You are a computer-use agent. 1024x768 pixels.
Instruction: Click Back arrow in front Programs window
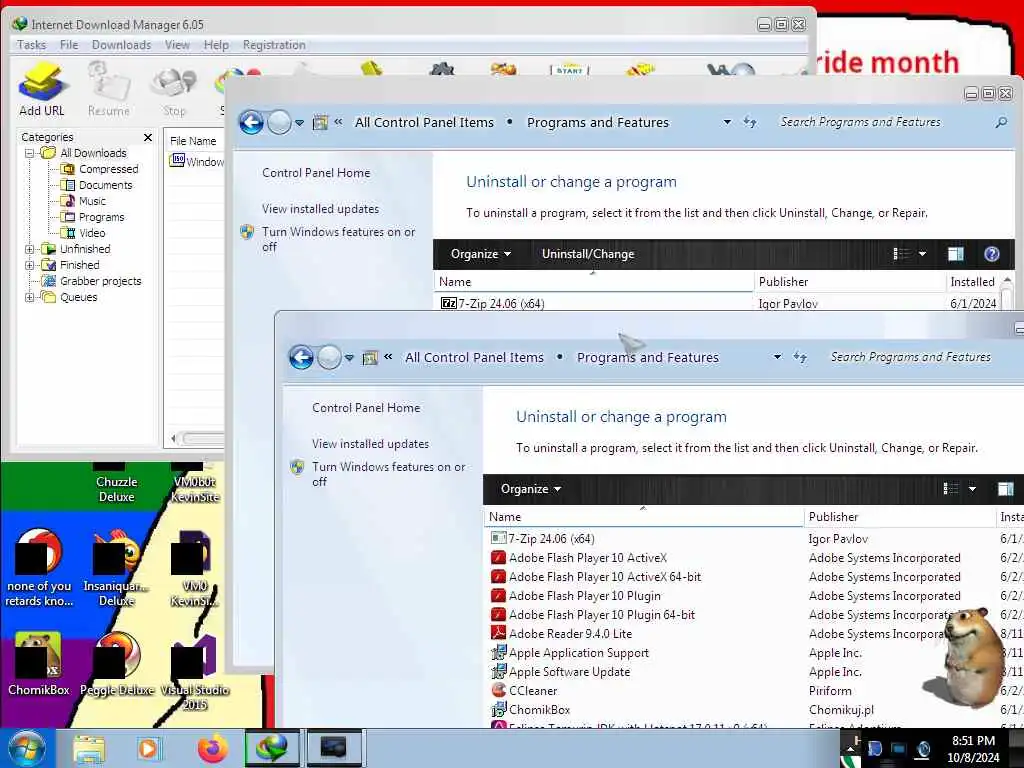pyautogui.click(x=301, y=357)
